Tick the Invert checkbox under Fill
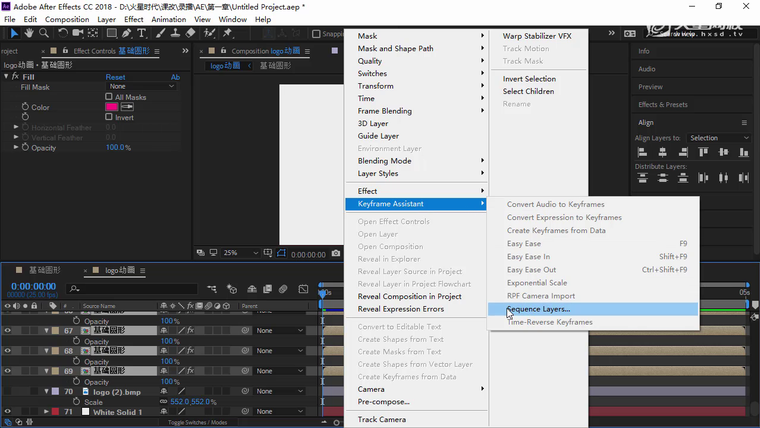Viewport: 760px width, 428px height. (x=110, y=117)
